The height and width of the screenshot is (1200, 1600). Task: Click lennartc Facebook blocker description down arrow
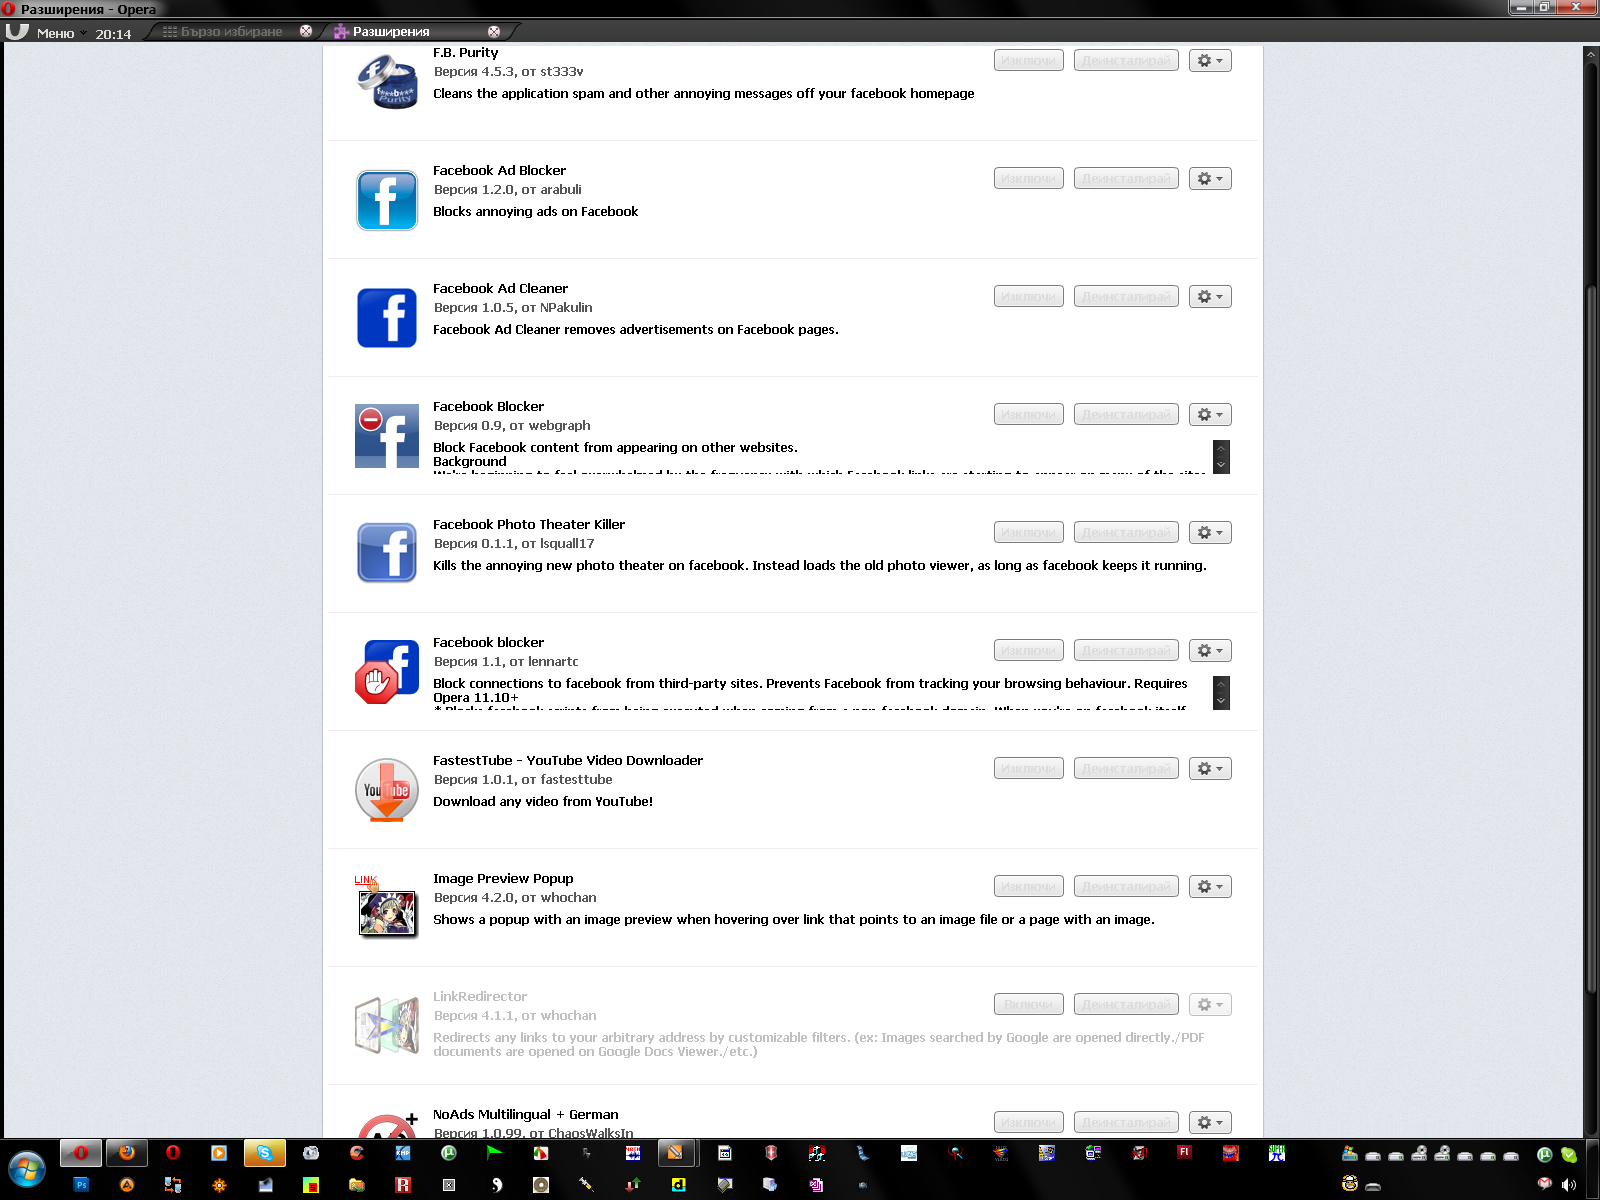1221,701
